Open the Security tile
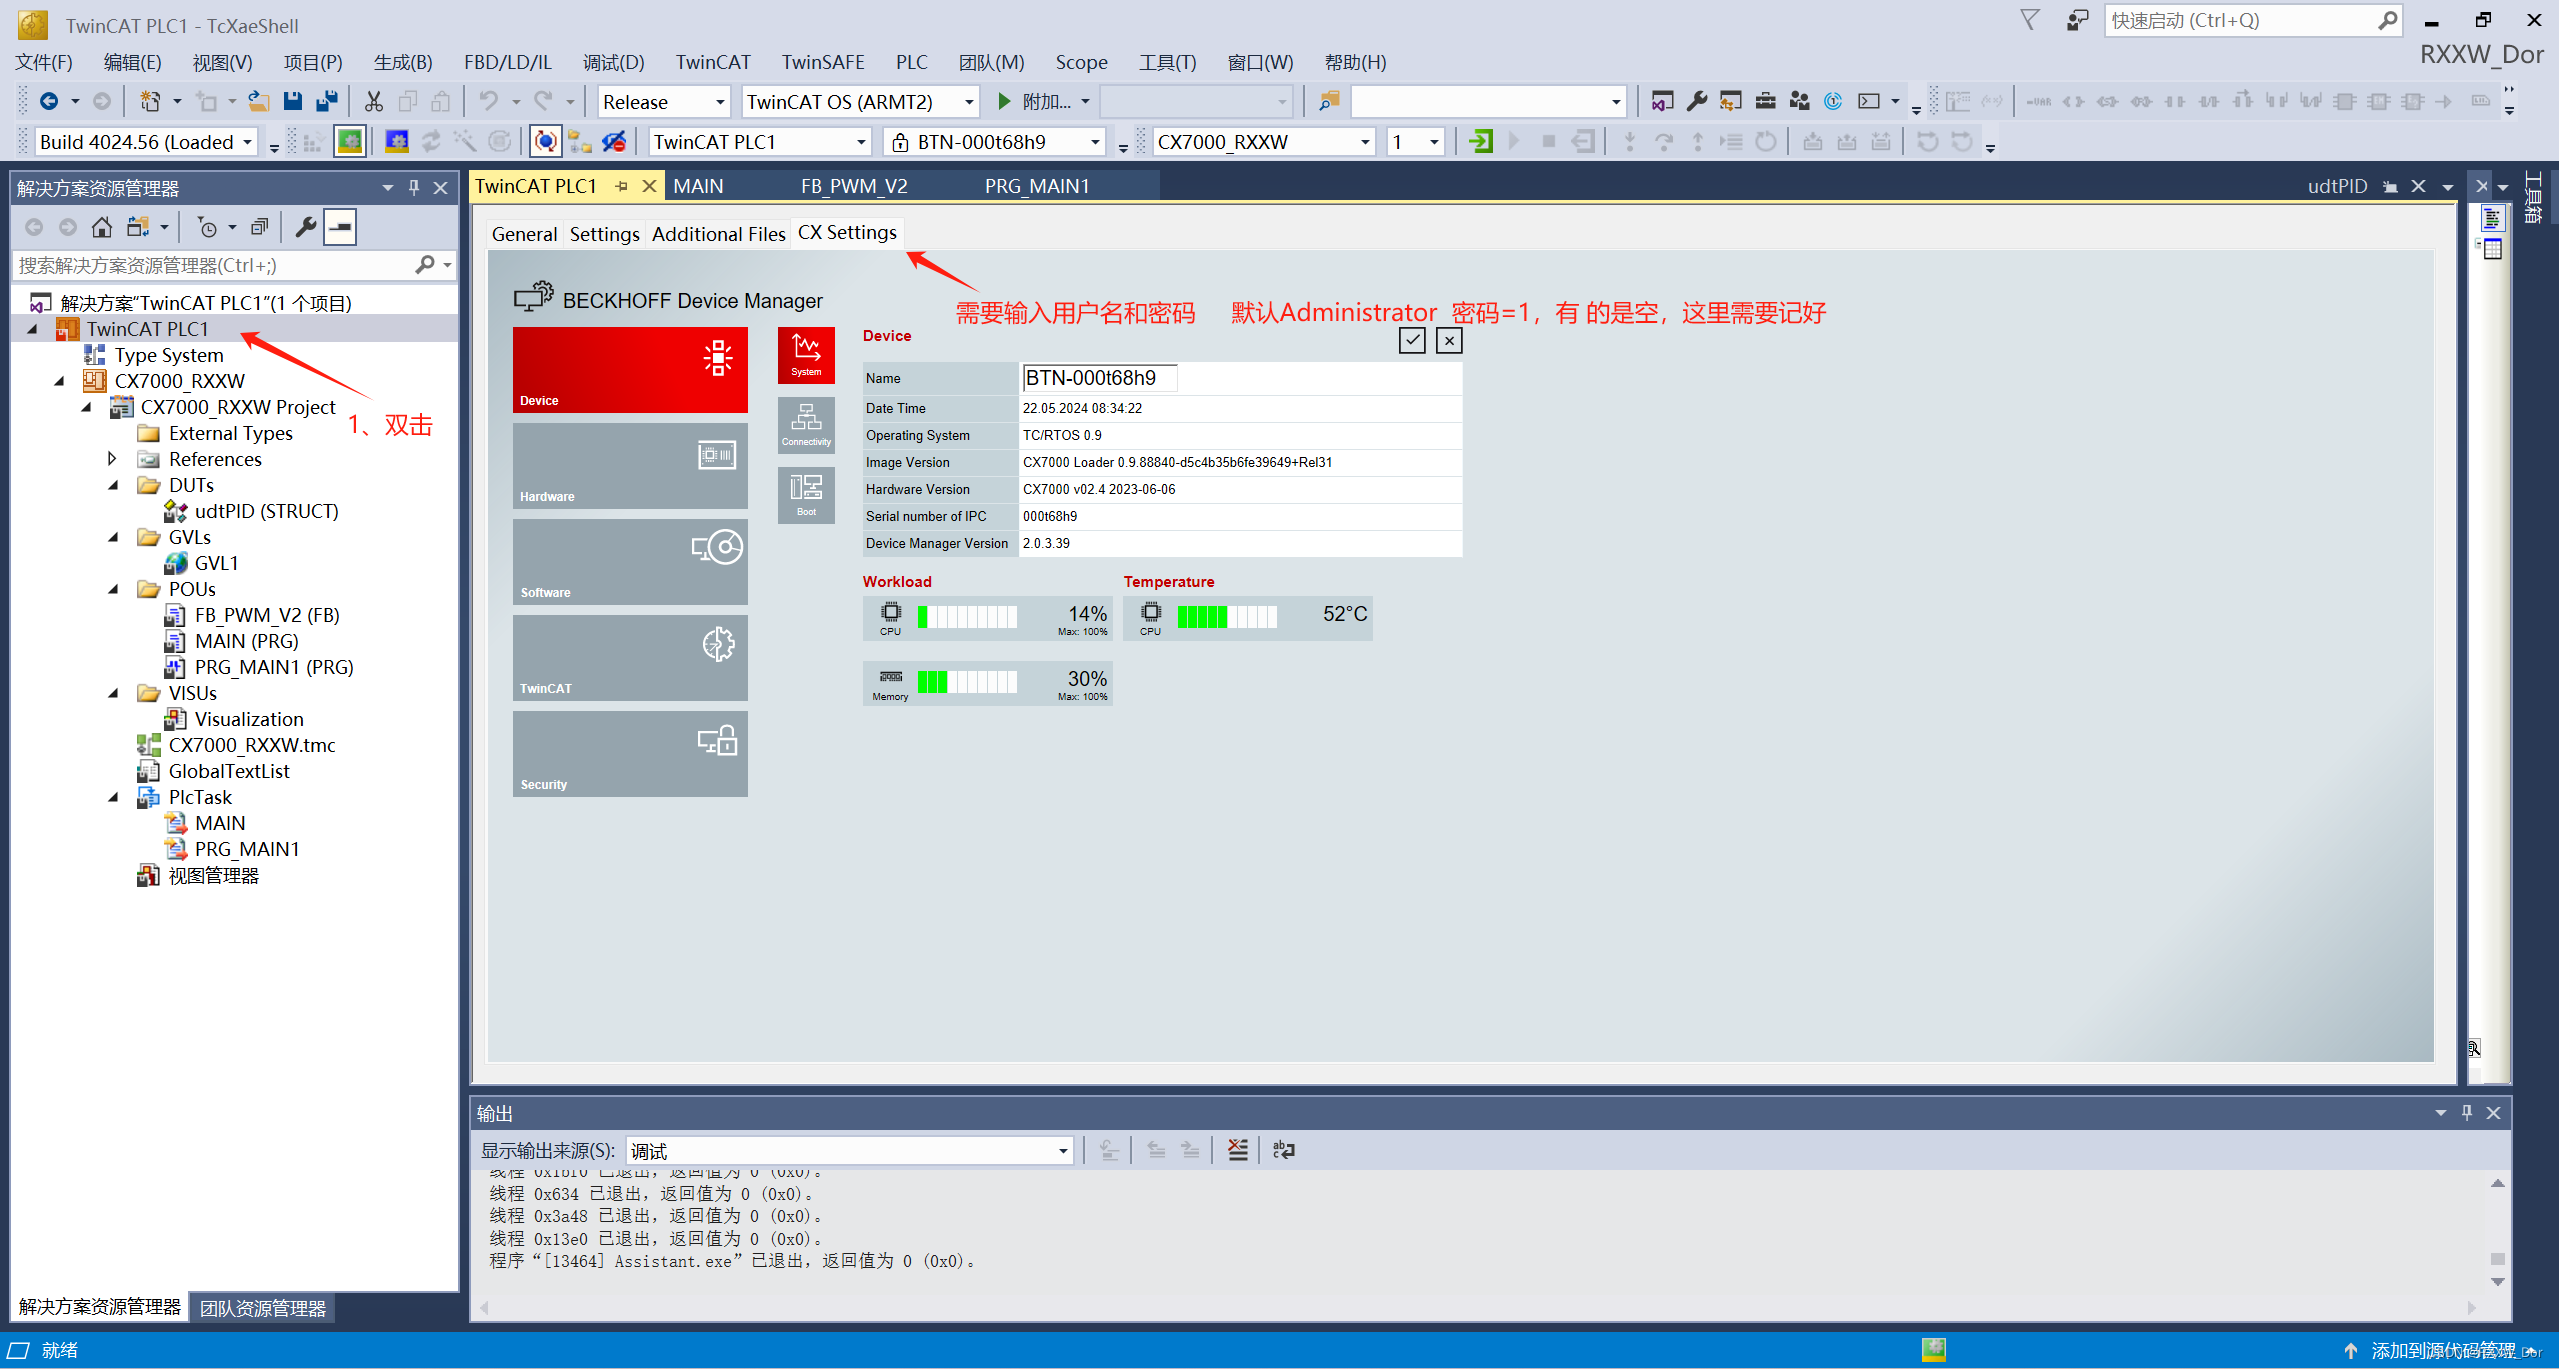 630,754
